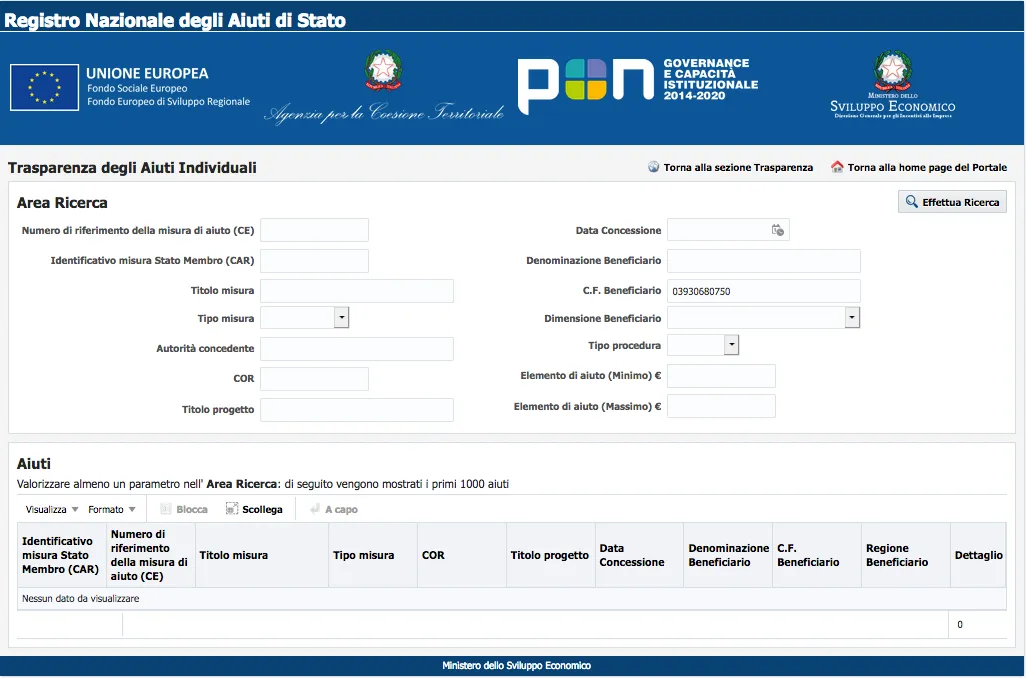Focus the Identificativo misura Stato Membro (CAR) field
Screen dimensions: 1026x678
tap(314, 260)
